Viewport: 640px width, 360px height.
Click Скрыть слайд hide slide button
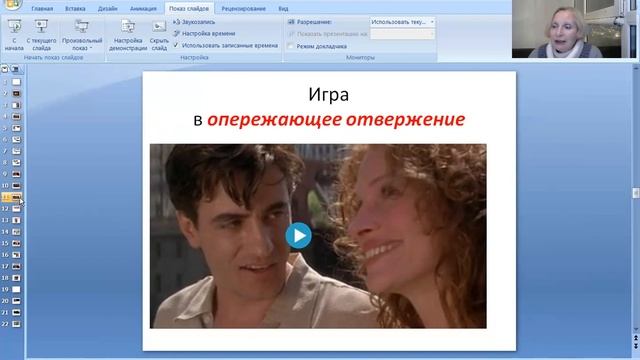point(159,35)
